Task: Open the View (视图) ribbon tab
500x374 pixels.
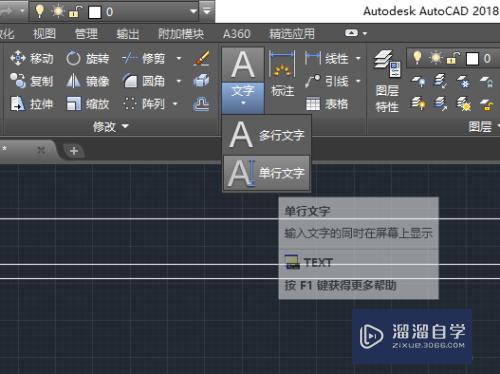Action: [x=44, y=34]
